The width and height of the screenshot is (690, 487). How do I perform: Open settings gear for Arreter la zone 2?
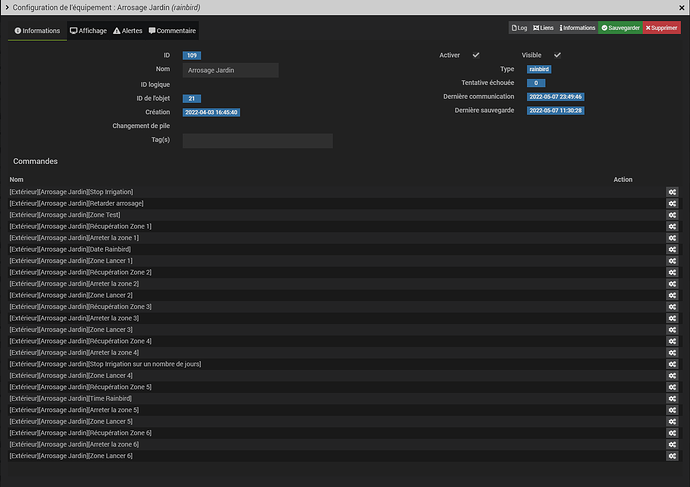pyautogui.click(x=672, y=284)
